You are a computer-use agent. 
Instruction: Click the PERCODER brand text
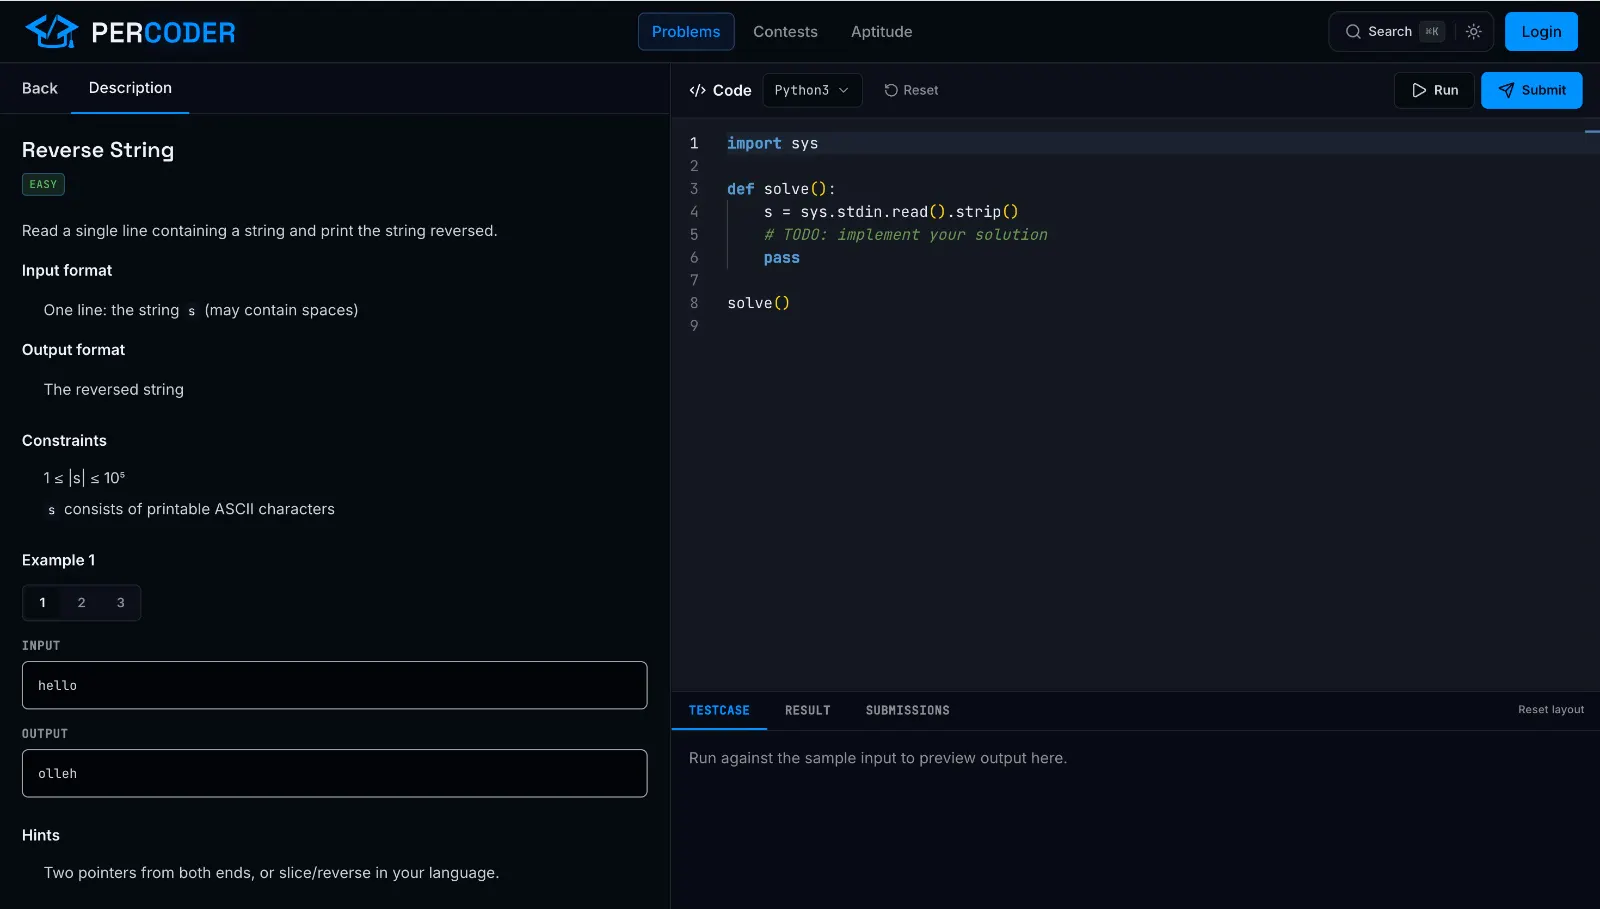pos(163,33)
